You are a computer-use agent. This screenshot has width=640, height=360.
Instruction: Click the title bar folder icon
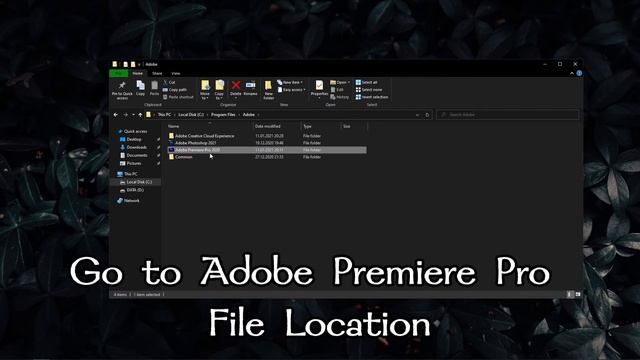click(x=115, y=64)
